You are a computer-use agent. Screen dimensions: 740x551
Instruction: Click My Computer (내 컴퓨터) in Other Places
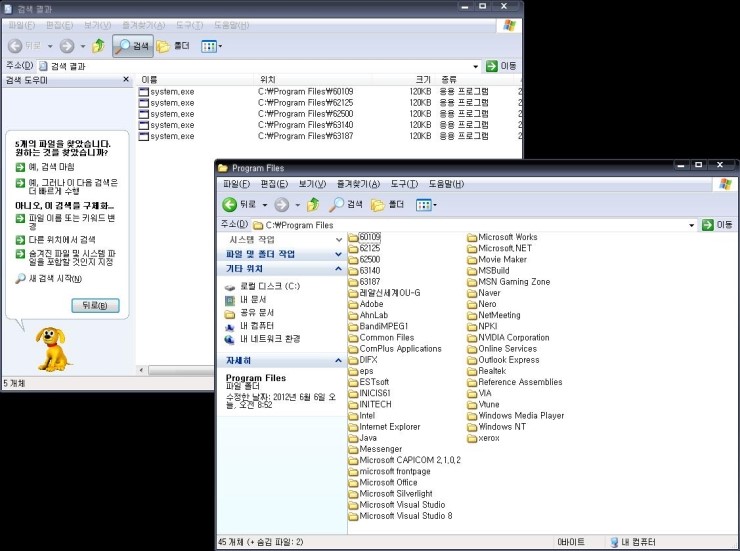point(250,326)
